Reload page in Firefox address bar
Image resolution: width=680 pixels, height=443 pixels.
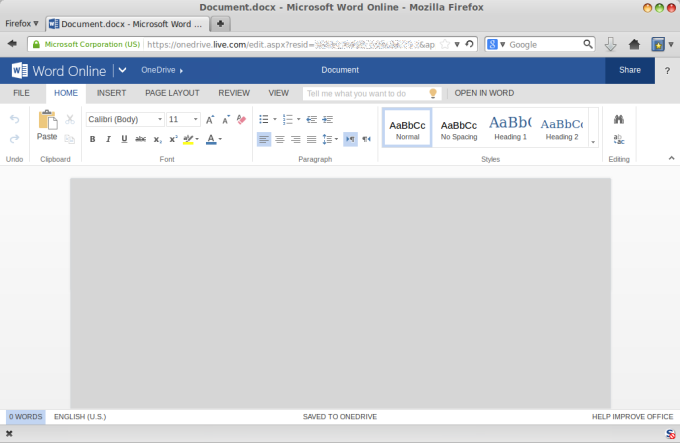469,44
